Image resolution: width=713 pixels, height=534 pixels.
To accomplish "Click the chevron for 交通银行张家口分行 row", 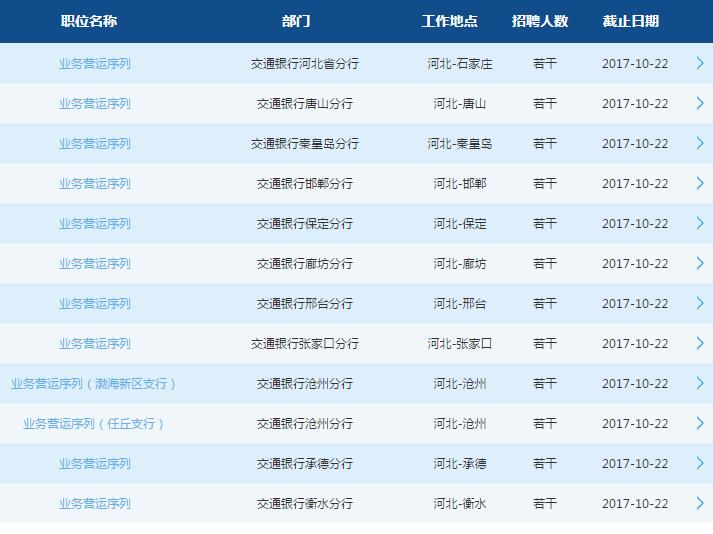I will click(700, 343).
